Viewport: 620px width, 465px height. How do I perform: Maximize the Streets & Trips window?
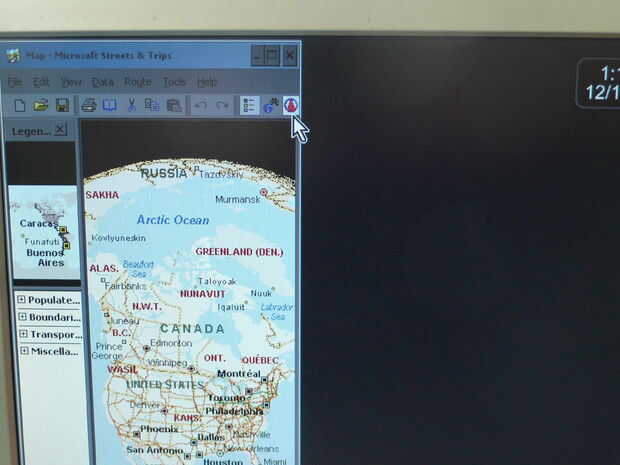(x=272, y=55)
